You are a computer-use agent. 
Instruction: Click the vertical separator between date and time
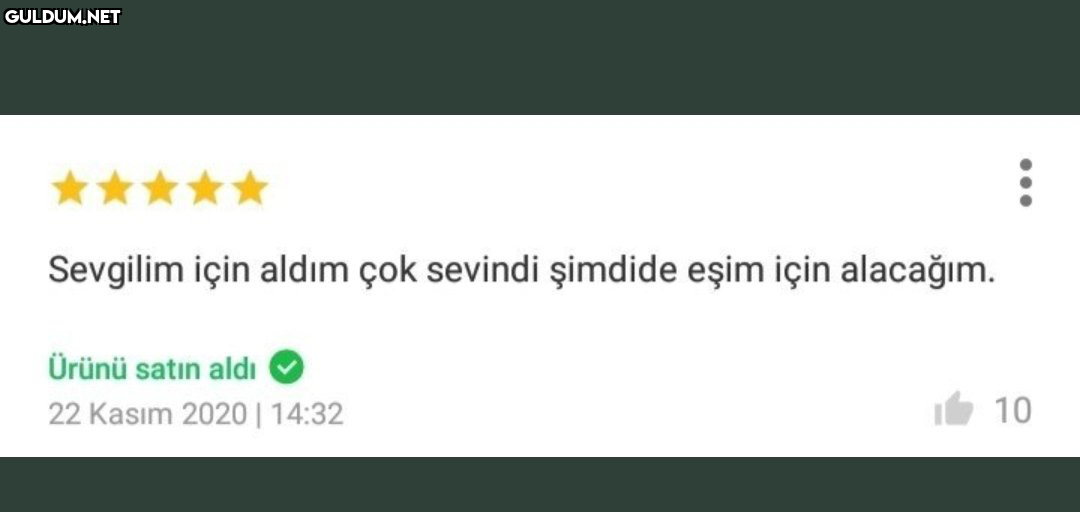pos(258,415)
